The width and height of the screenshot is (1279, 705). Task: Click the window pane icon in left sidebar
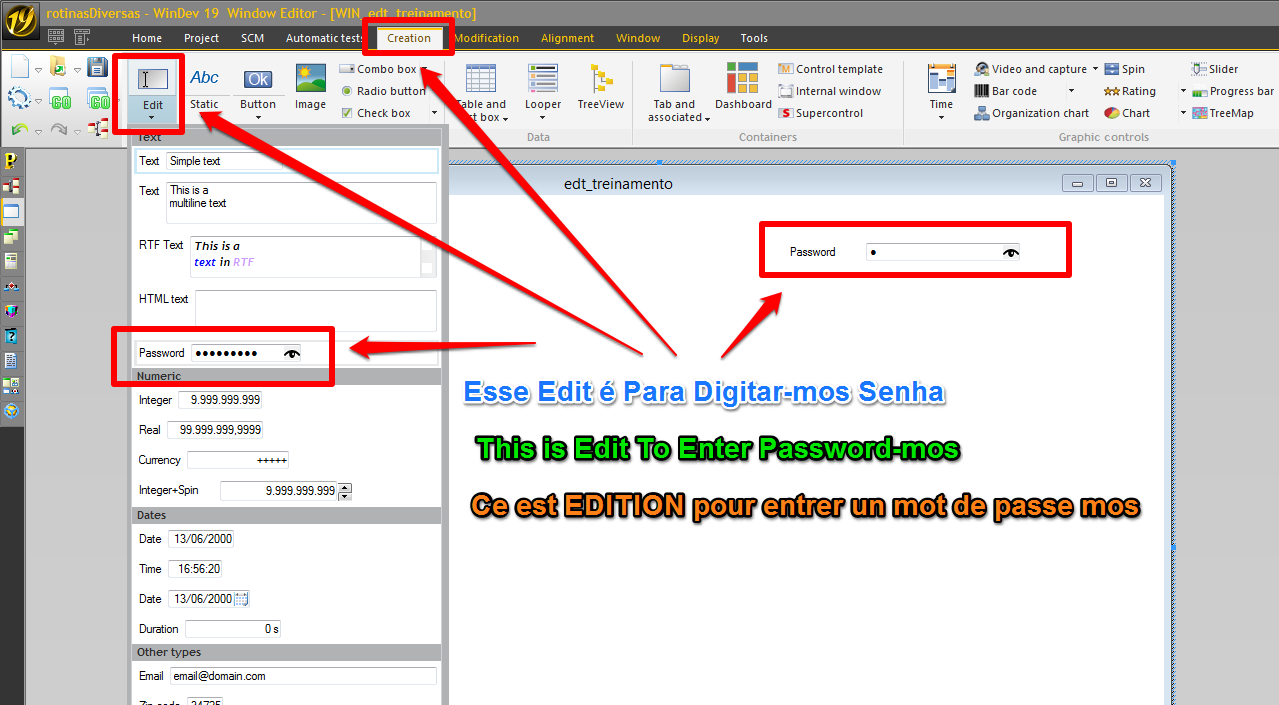(x=12, y=211)
